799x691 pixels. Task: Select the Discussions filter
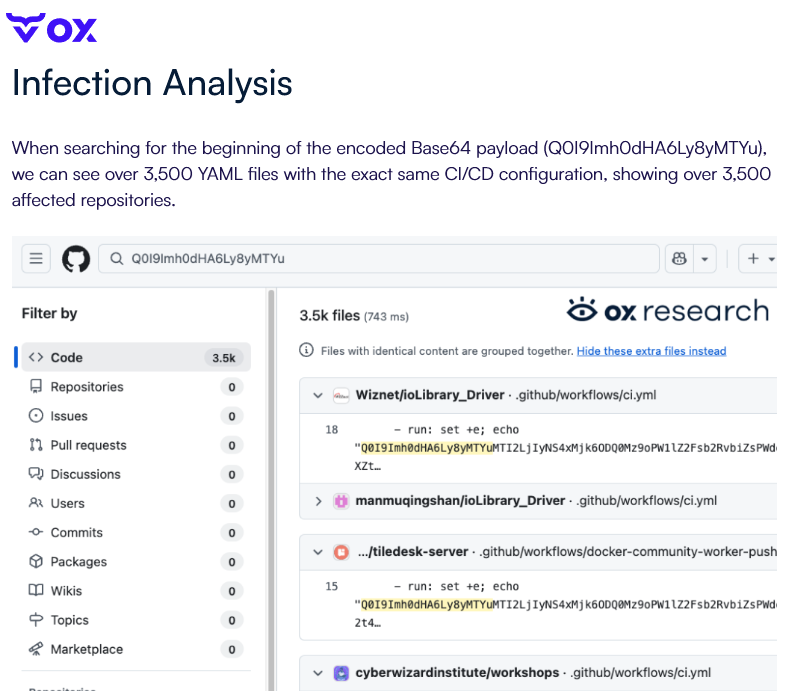click(136, 474)
